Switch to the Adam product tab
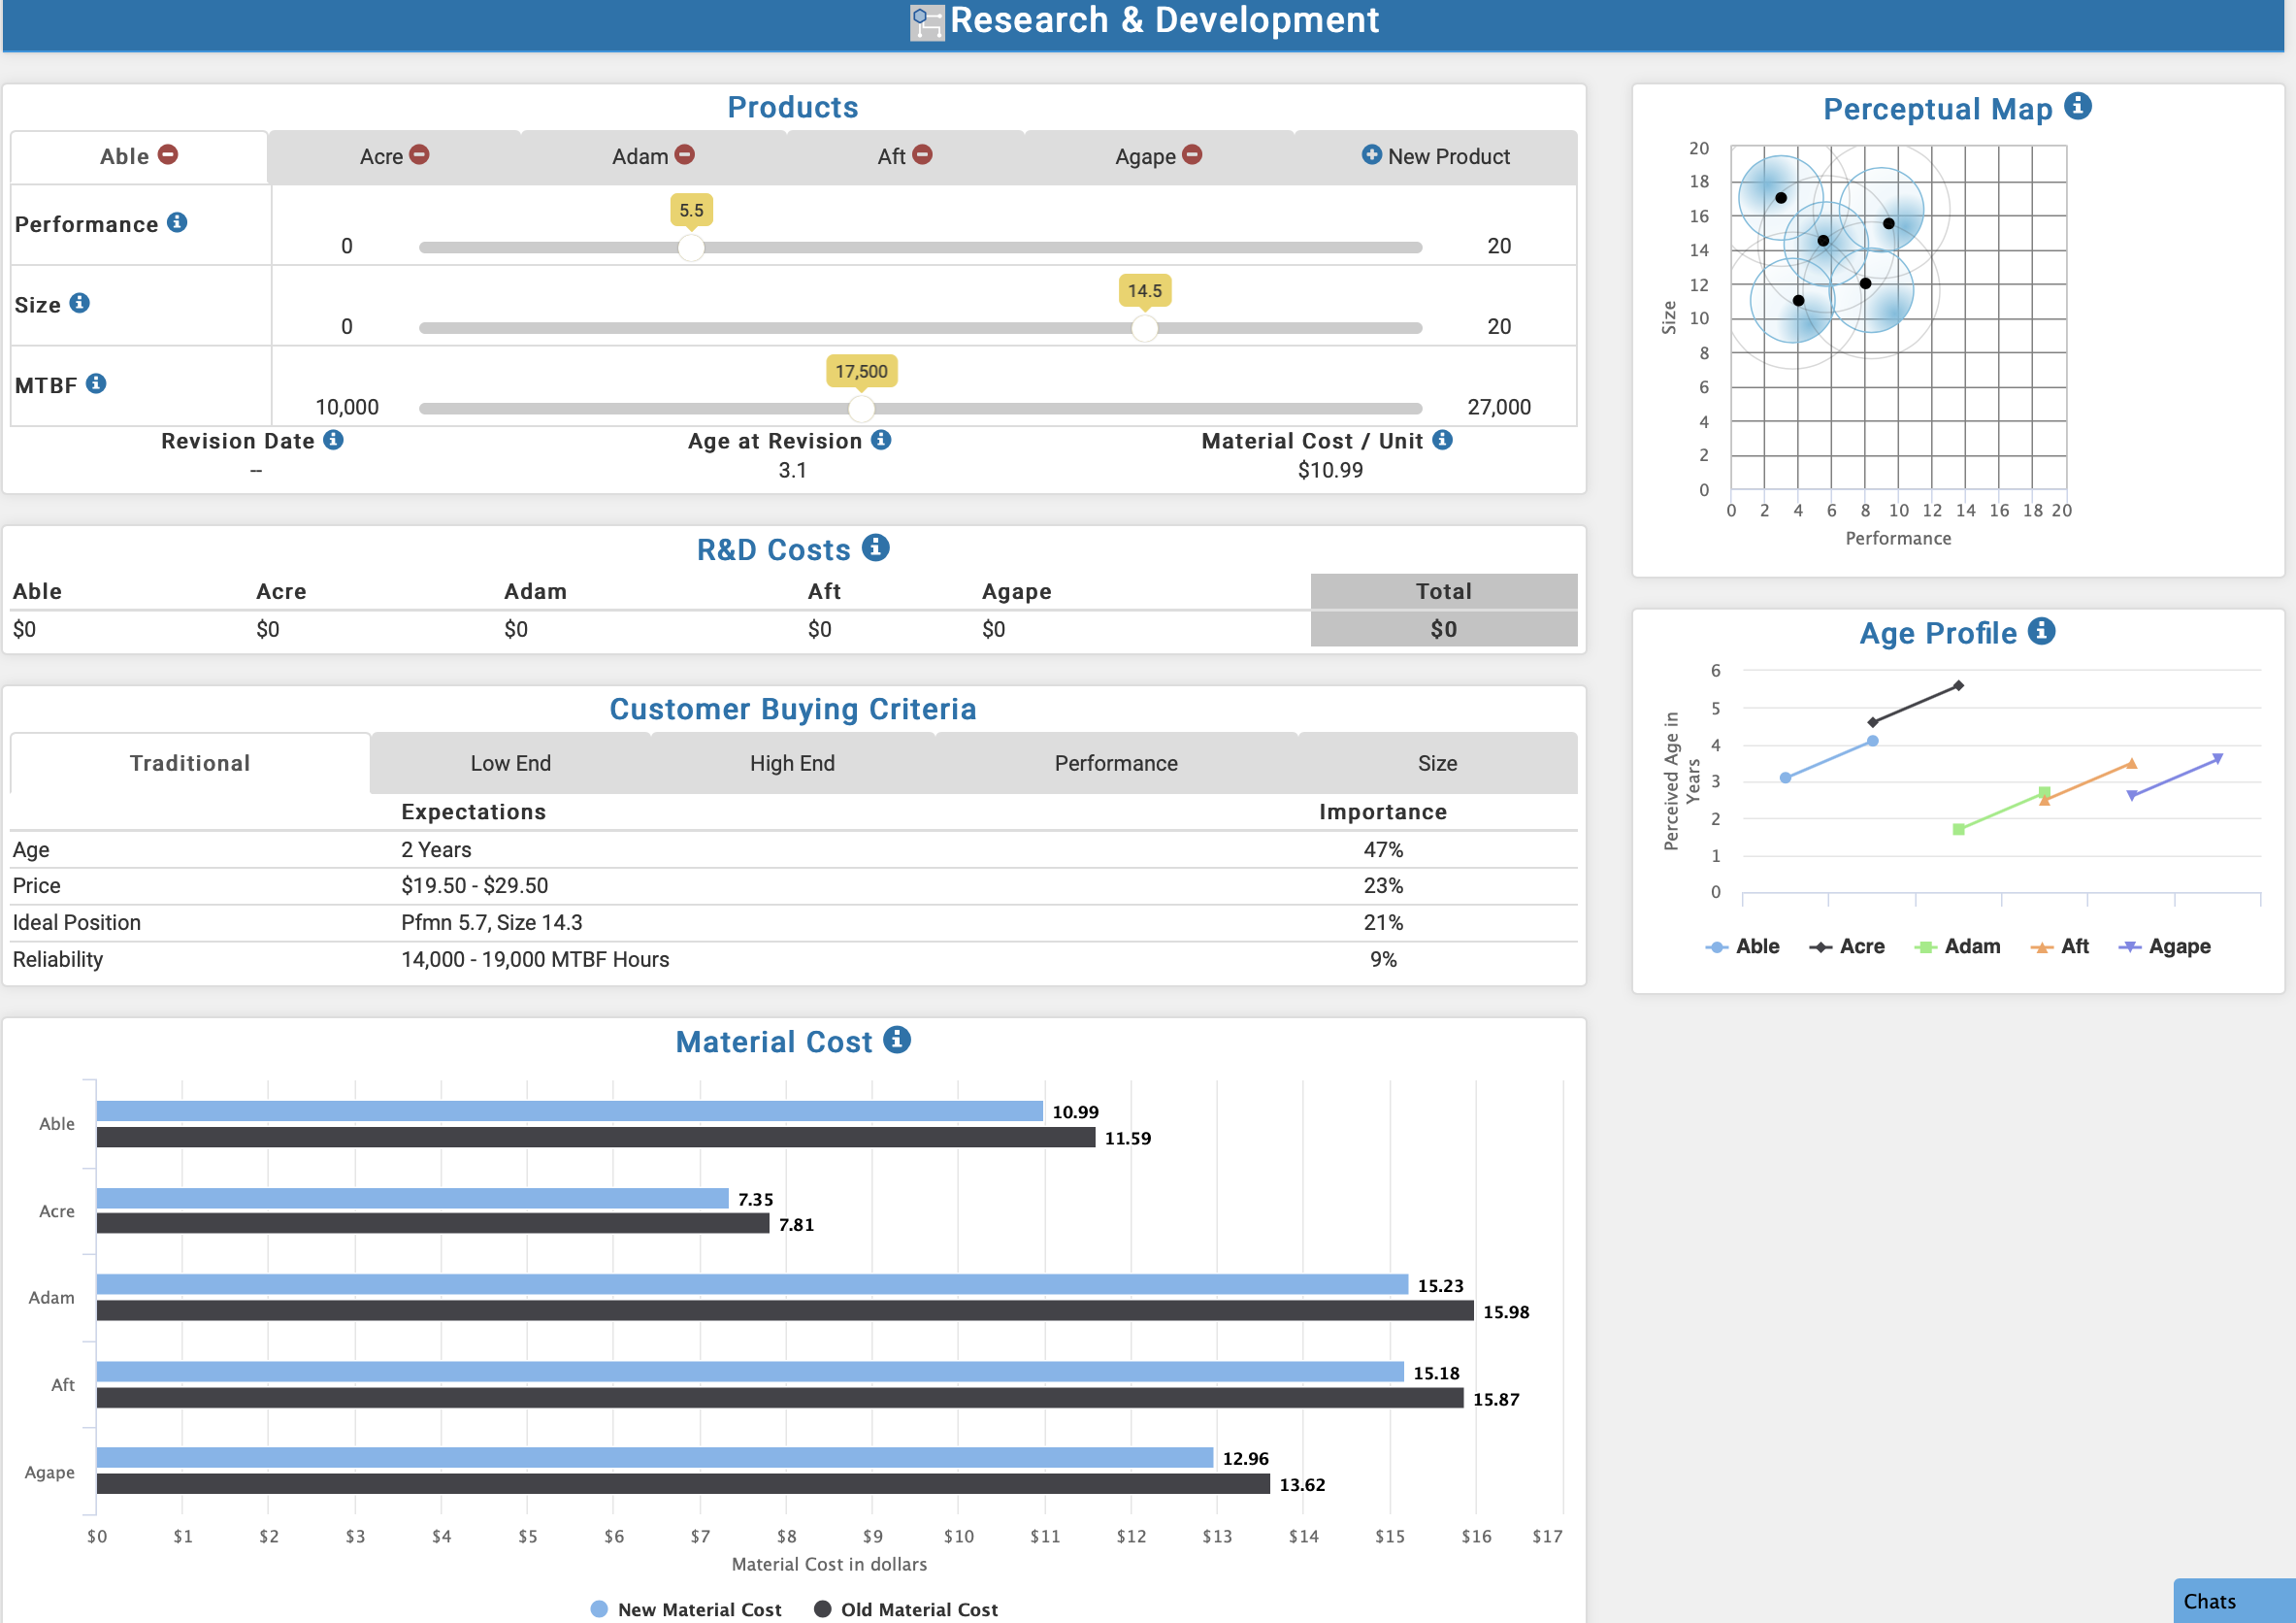 tap(640, 156)
